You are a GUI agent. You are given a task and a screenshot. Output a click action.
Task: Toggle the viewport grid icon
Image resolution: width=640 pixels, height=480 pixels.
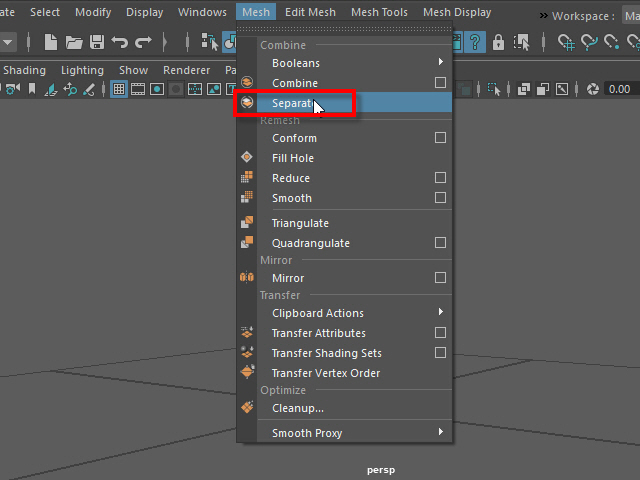pyautogui.click(x=119, y=89)
